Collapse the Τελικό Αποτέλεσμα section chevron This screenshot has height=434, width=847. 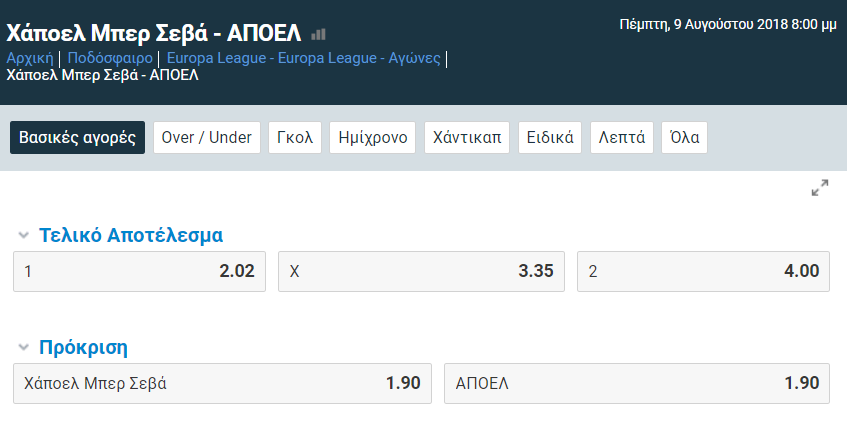23,235
